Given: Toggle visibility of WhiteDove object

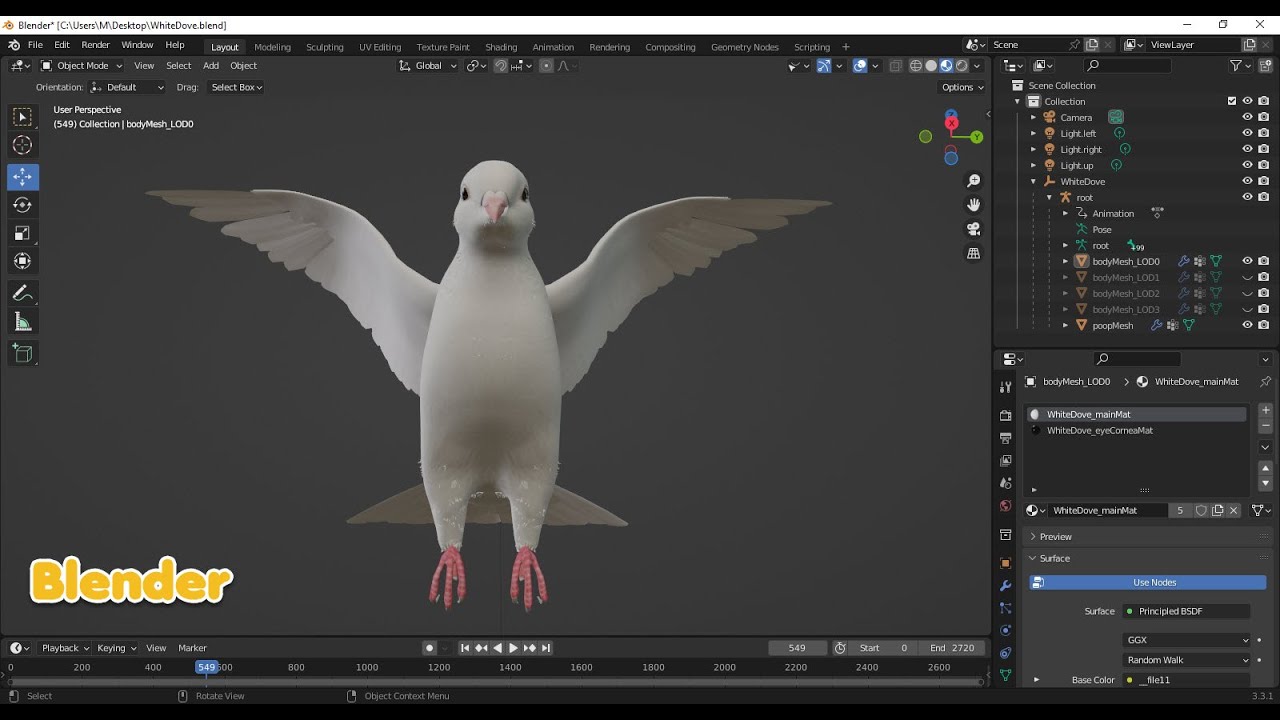Looking at the screenshot, I should pyautogui.click(x=1247, y=181).
